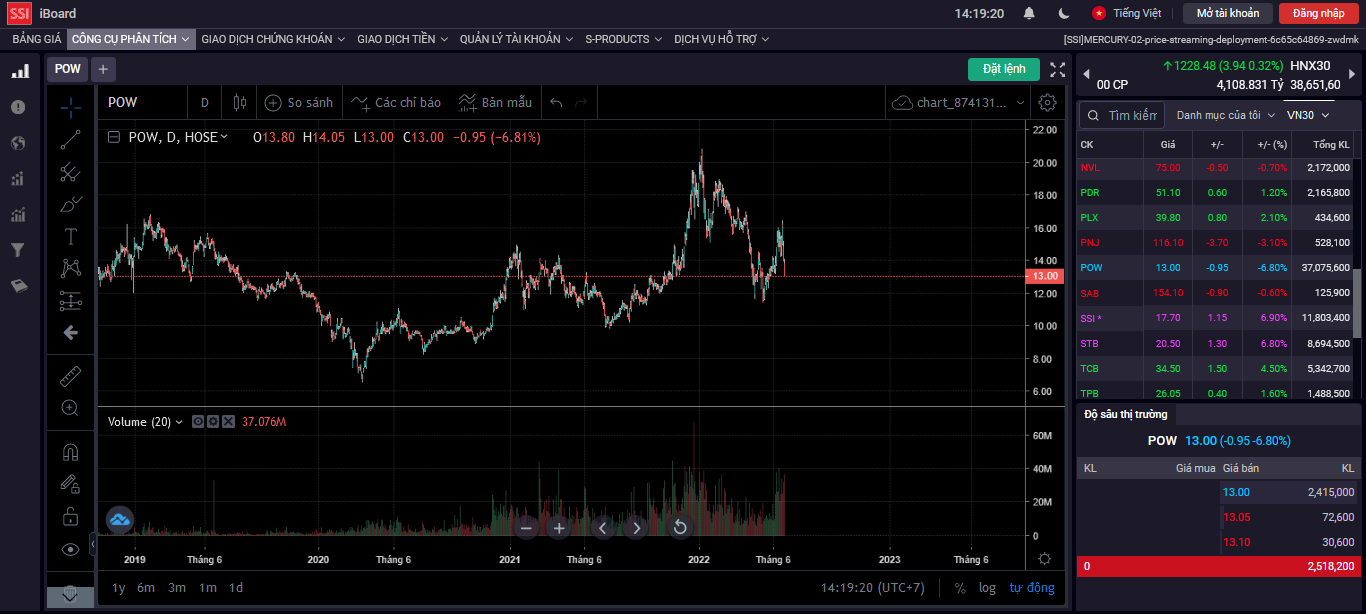Click the notification bell icon
The image size is (1366, 614).
click(x=1029, y=13)
